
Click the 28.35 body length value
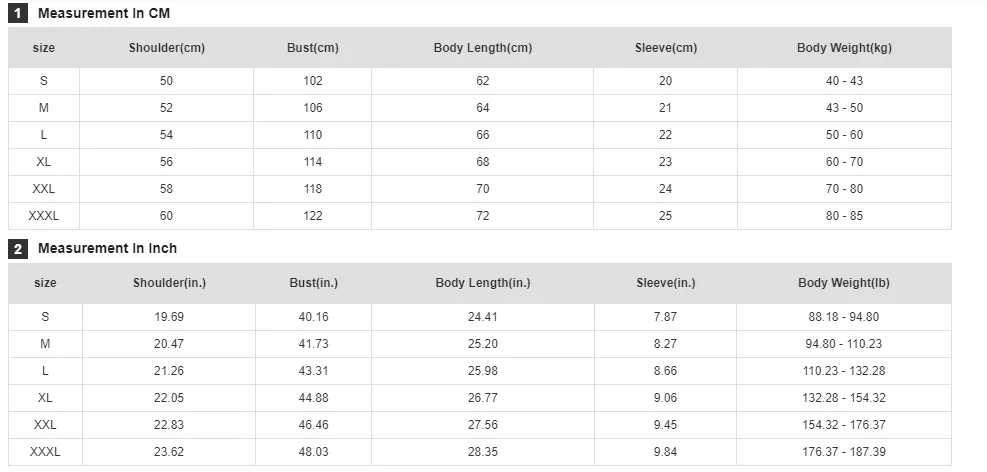click(x=483, y=452)
